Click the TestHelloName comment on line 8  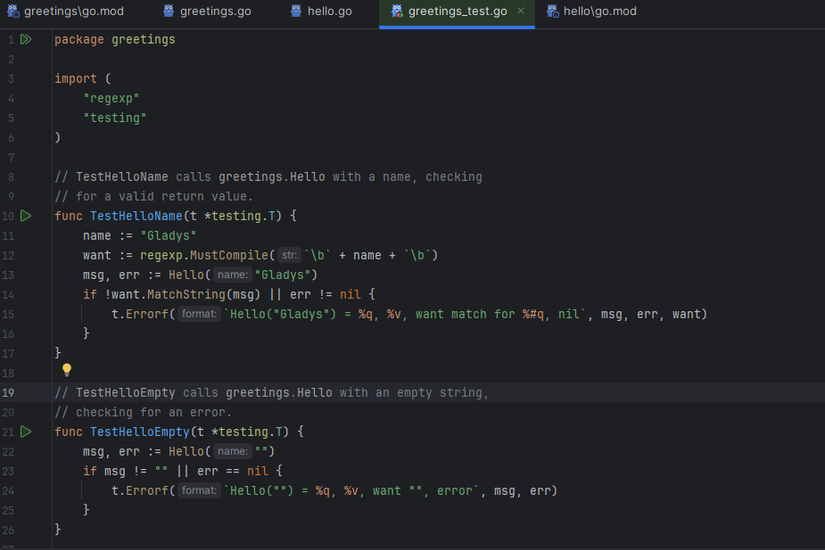coord(268,177)
